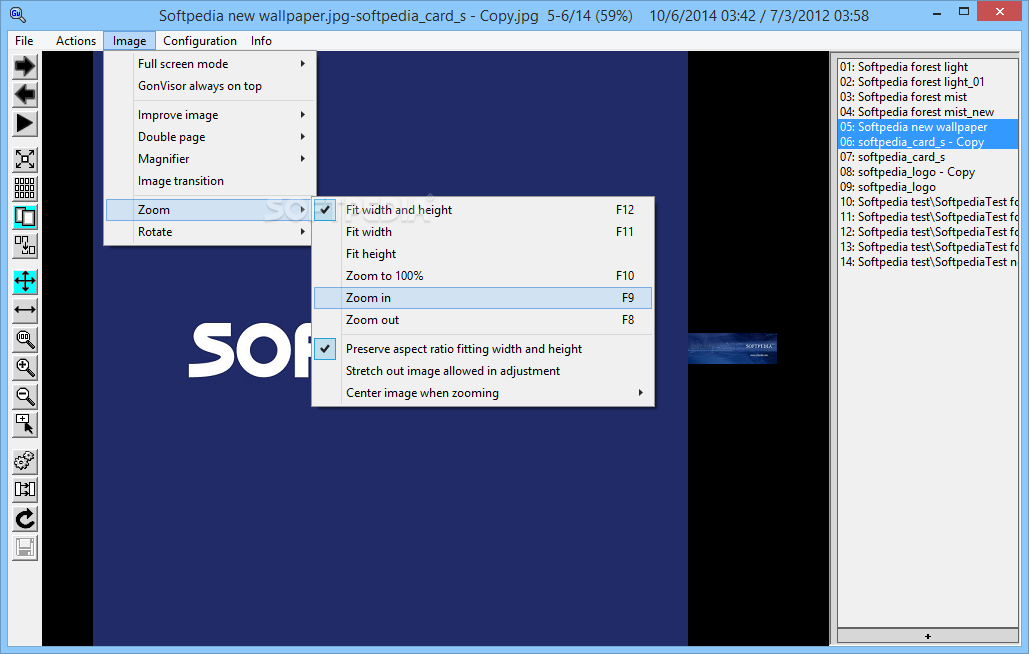Screen dimensions: 1029x654
Task: Expand Center image when zooming submenu
Action: [483, 393]
